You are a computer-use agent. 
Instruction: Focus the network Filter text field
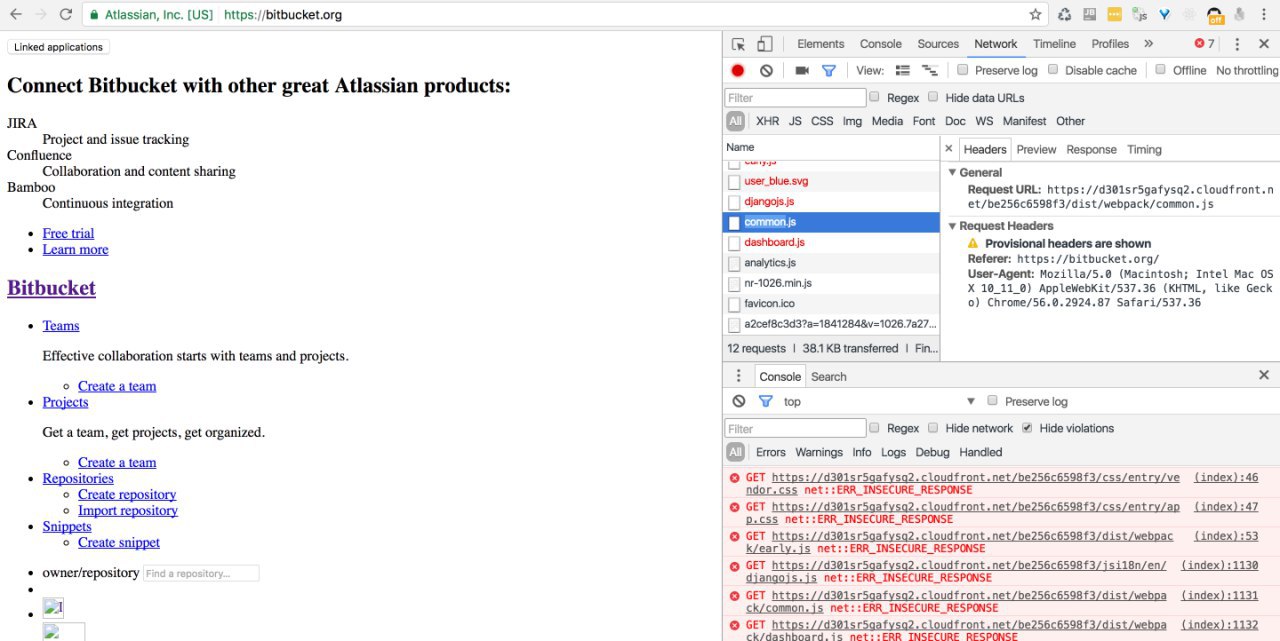(796, 98)
